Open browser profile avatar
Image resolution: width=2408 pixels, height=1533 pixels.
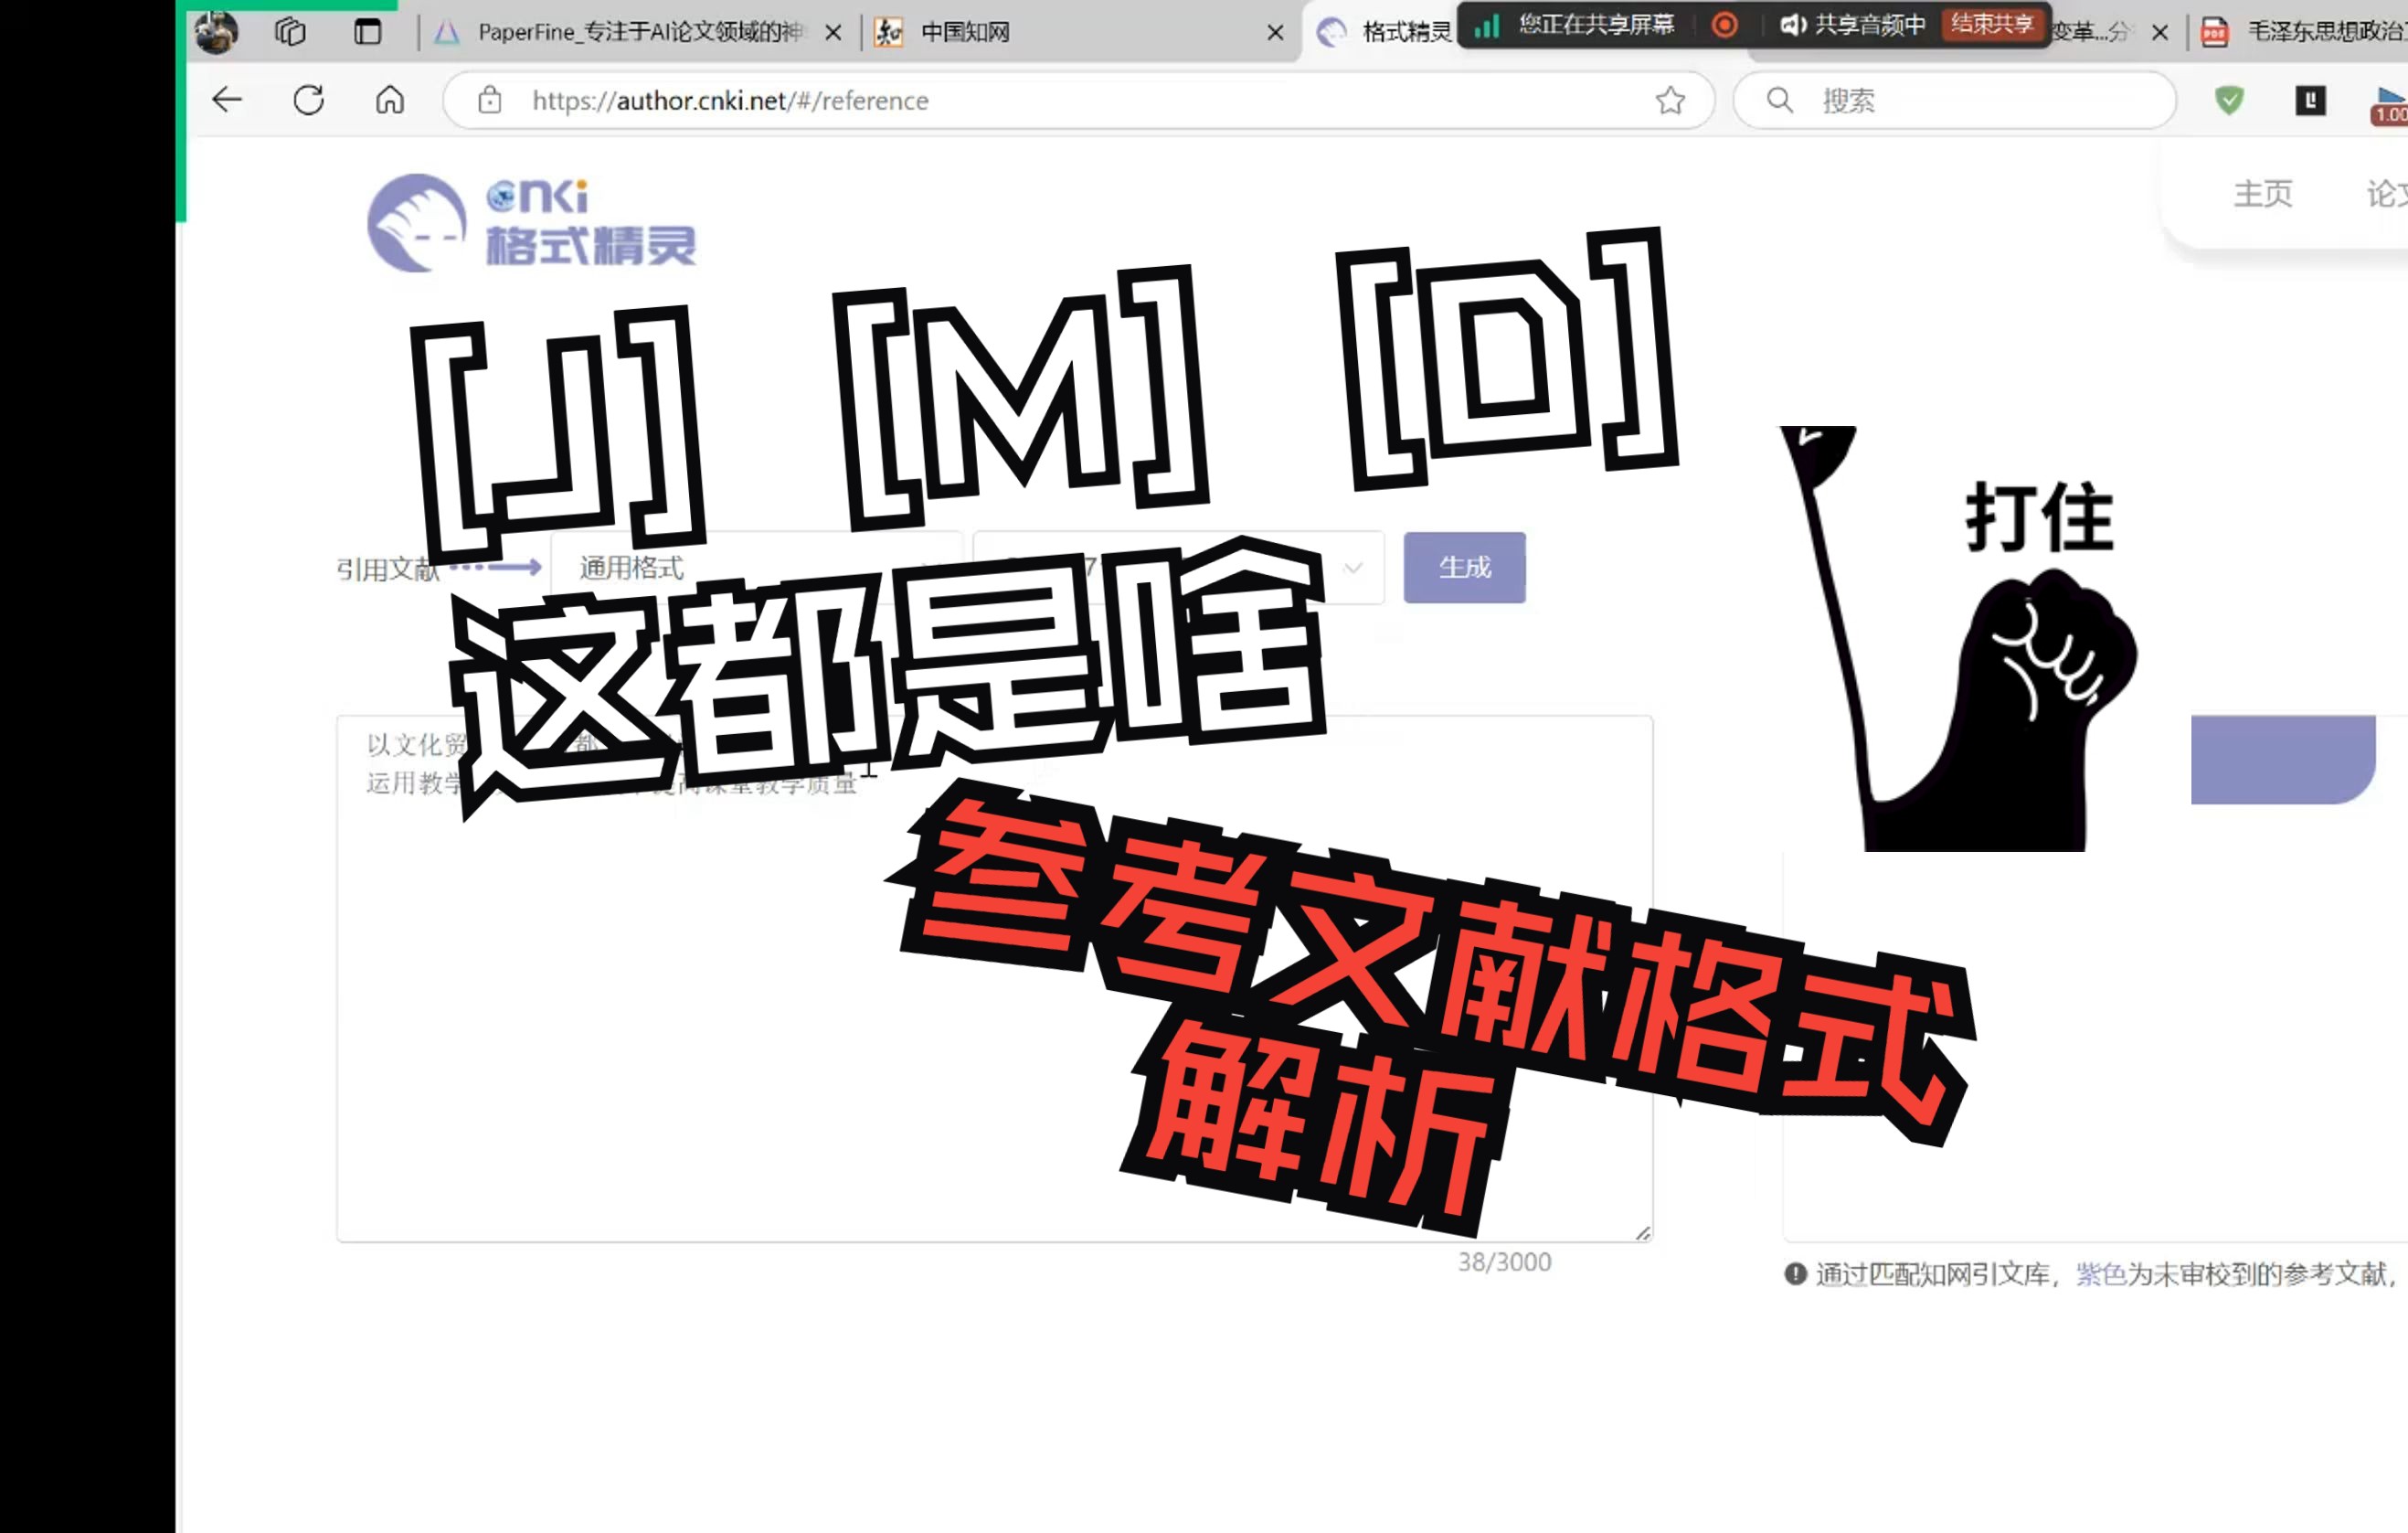point(216,31)
